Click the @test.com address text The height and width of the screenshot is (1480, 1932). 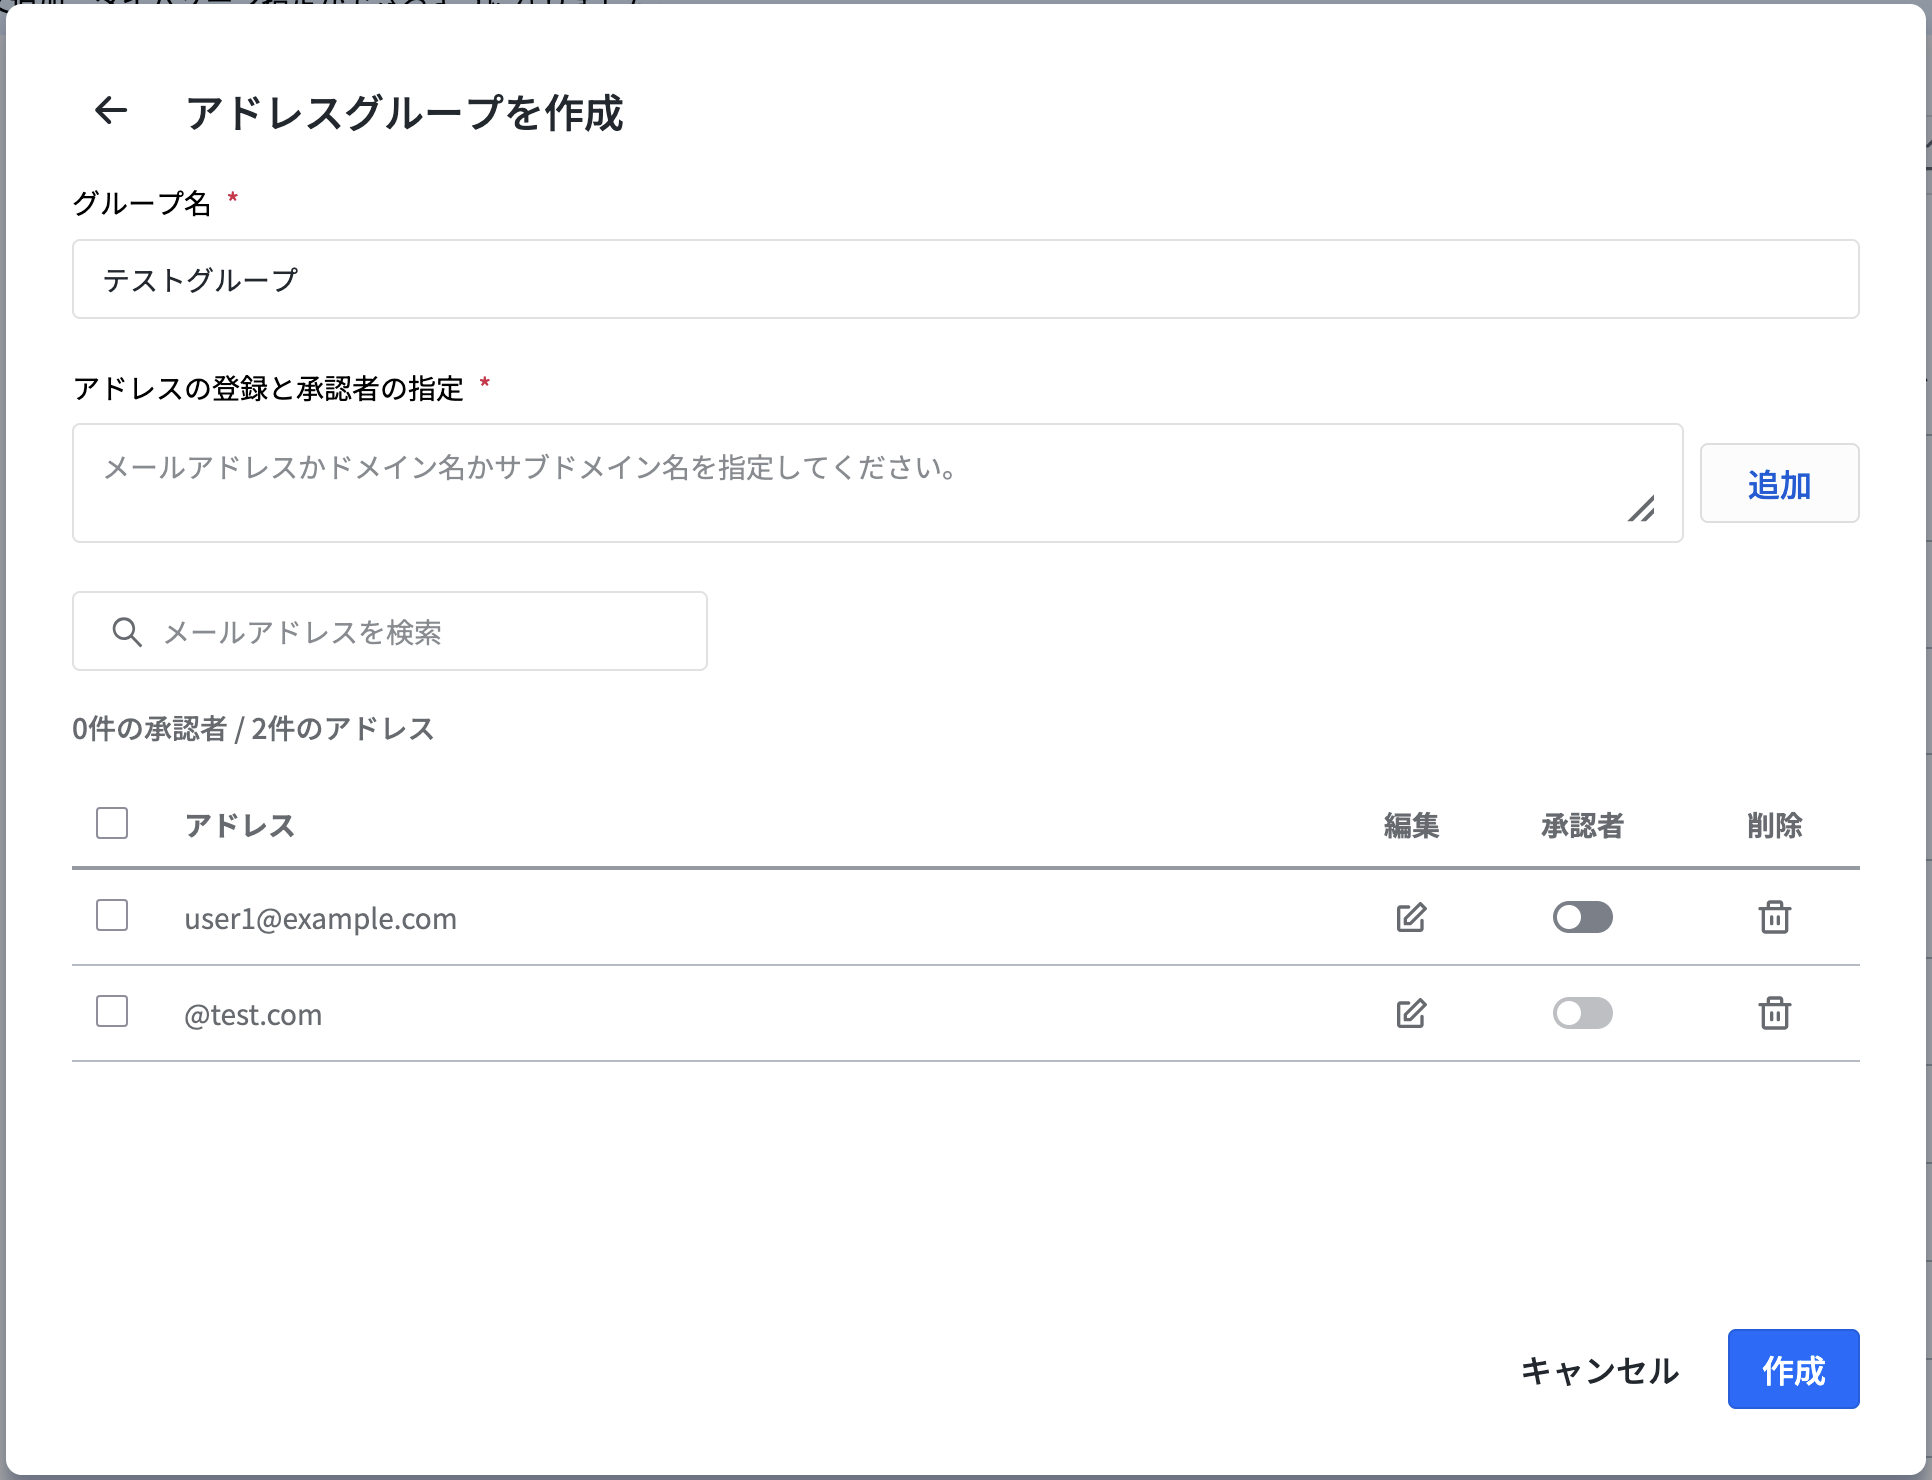tap(253, 1014)
